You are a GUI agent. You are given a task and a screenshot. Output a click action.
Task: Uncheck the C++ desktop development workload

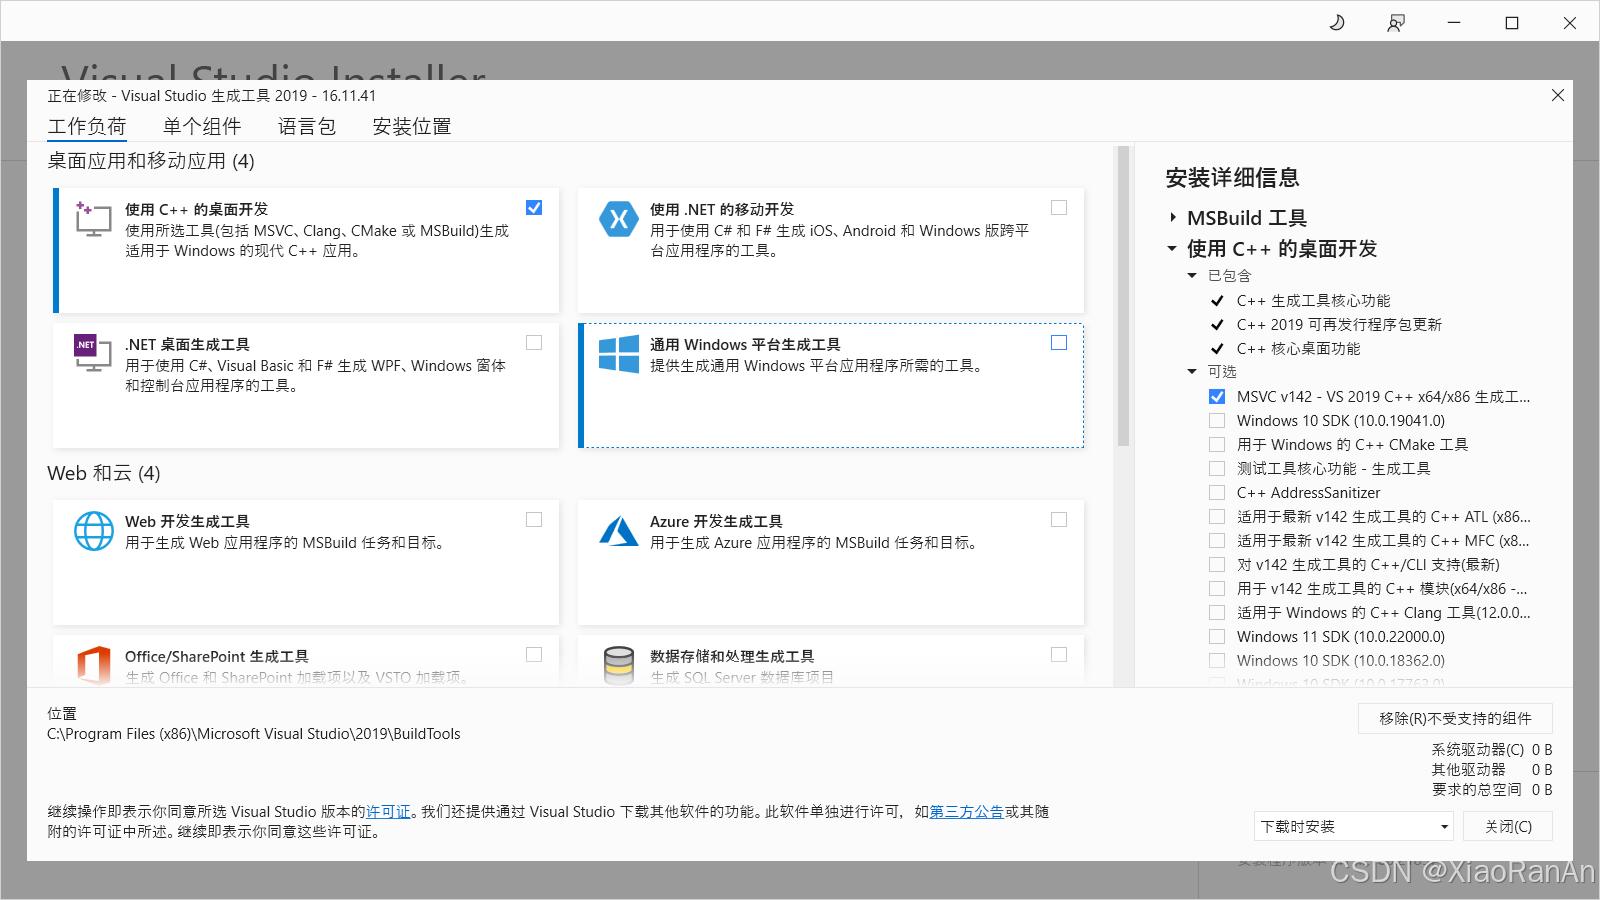point(534,208)
